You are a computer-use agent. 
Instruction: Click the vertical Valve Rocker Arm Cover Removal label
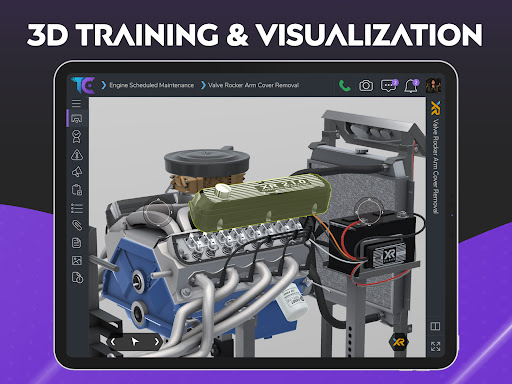pyautogui.click(x=435, y=166)
